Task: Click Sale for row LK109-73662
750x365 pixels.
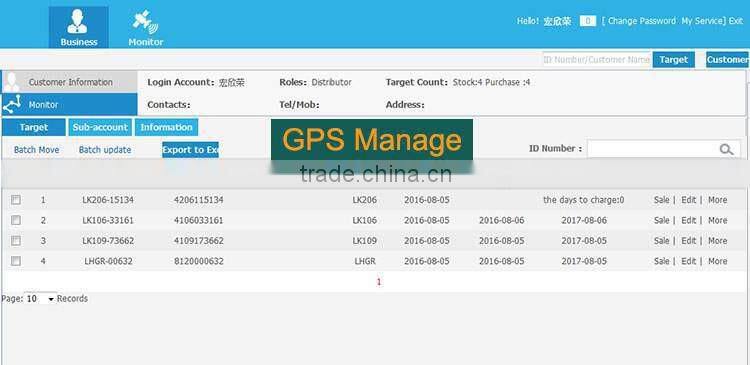Action: point(662,241)
